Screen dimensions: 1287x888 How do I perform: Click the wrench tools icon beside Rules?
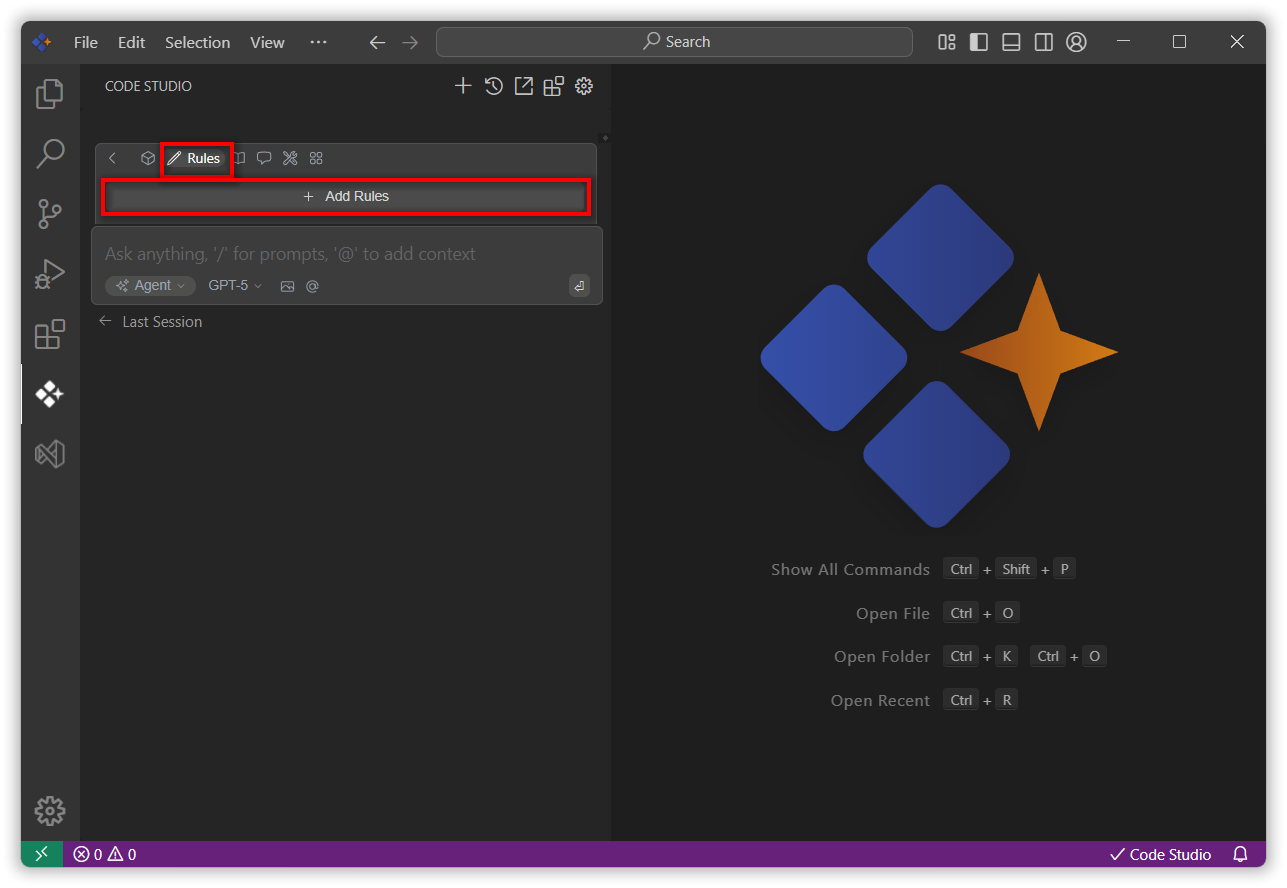290,158
